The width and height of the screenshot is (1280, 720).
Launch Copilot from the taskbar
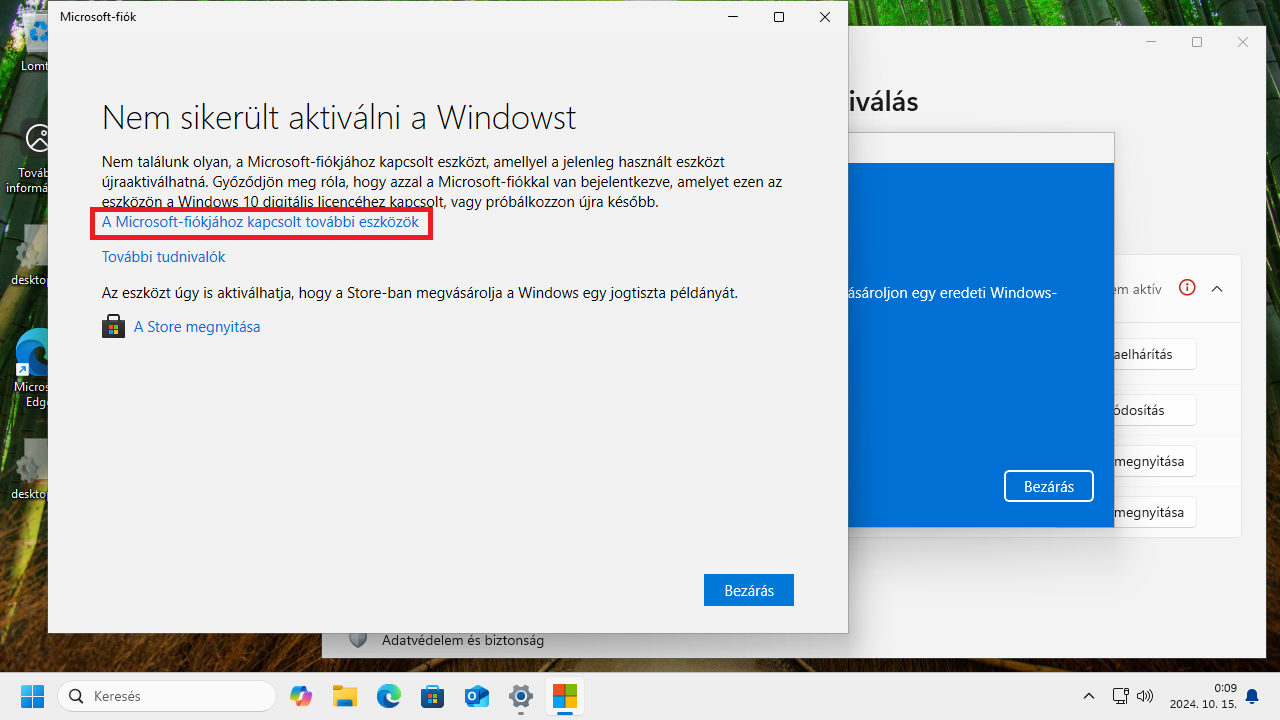coord(301,695)
